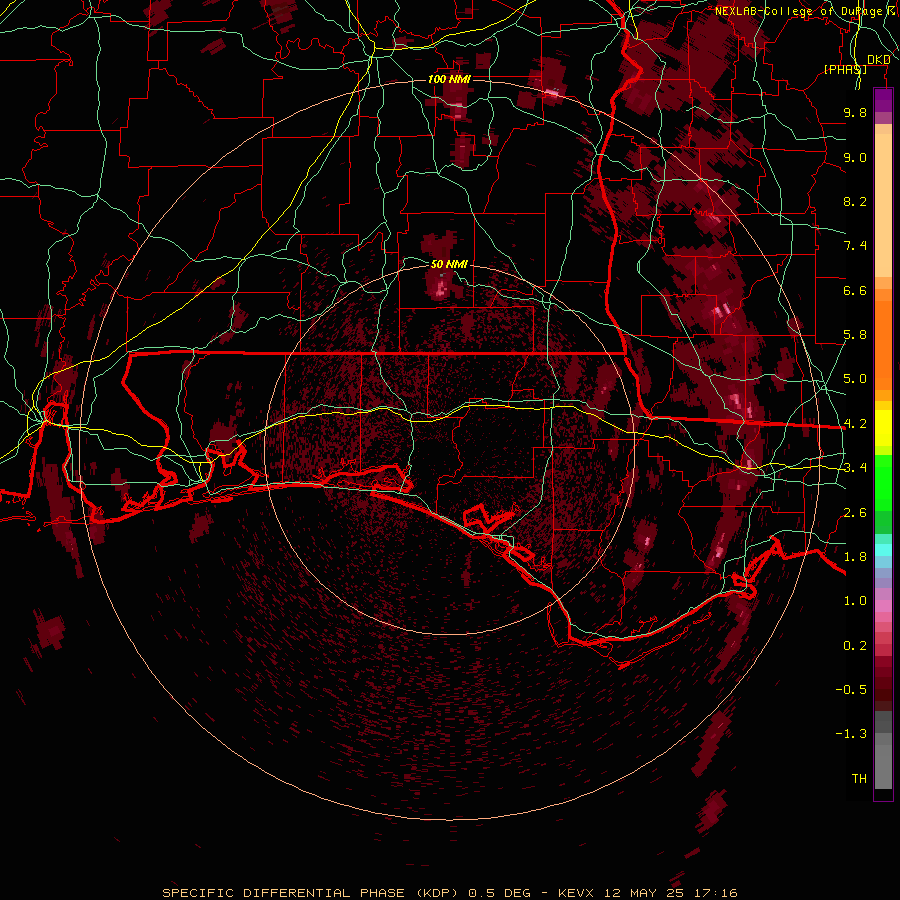900x900 pixels.
Task: Click the 9.8 value on the color scale
Action: point(855,112)
